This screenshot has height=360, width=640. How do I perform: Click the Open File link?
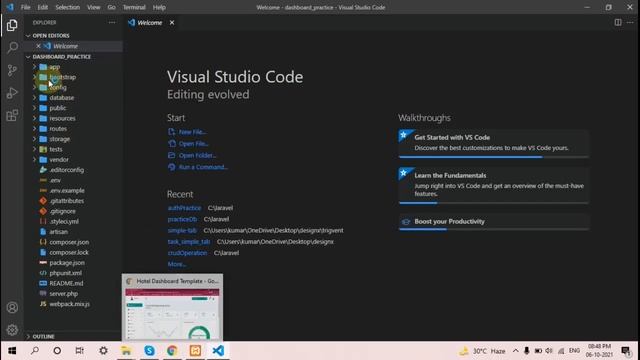tap(193, 144)
